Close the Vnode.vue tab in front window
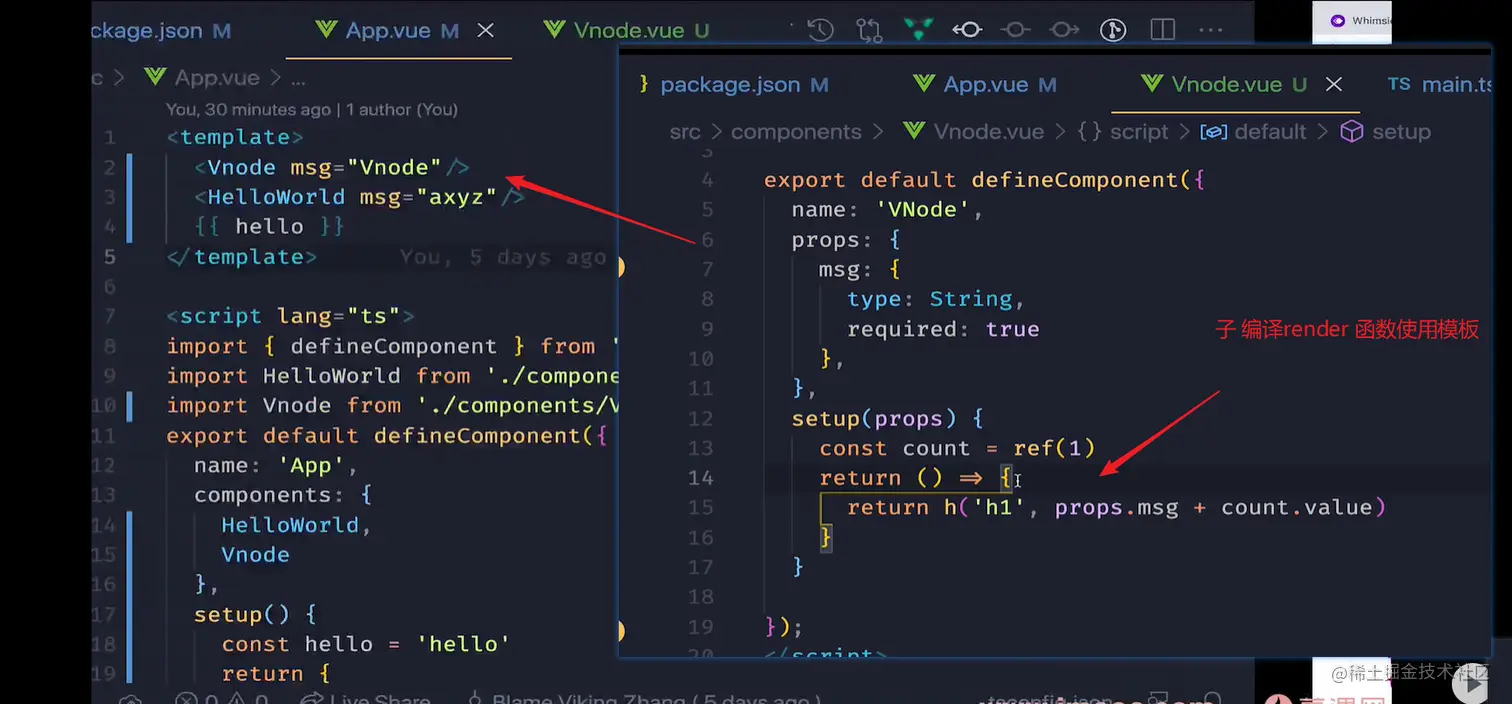The image size is (1512, 704). [x=1333, y=85]
